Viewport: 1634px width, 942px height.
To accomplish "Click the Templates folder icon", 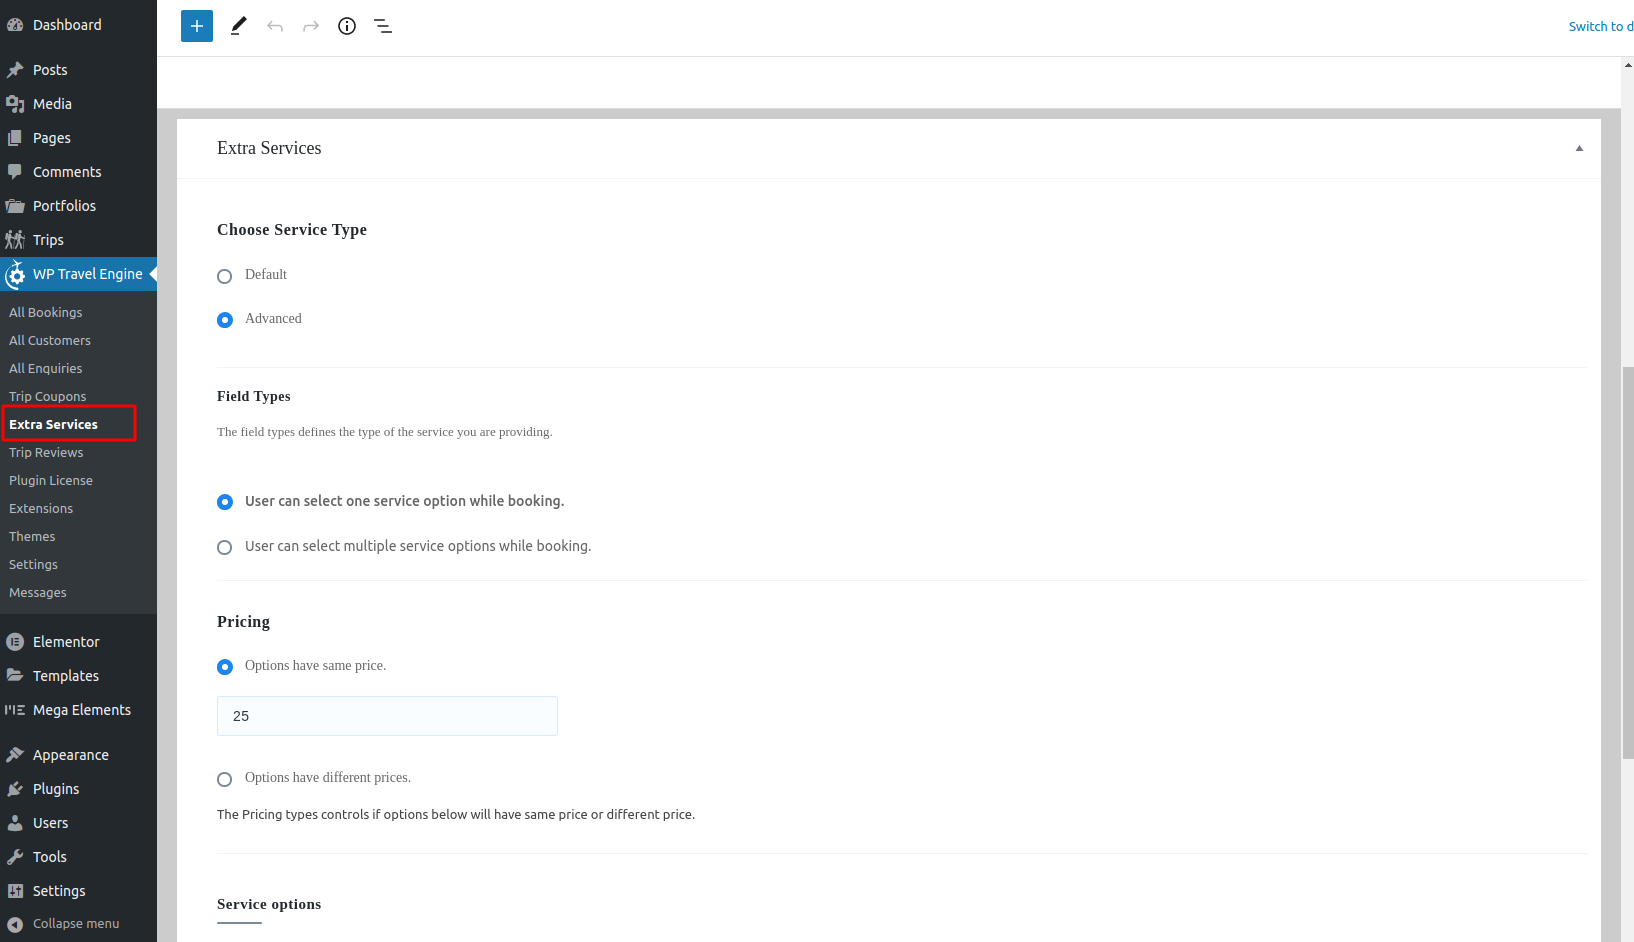I will click(15, 676).
